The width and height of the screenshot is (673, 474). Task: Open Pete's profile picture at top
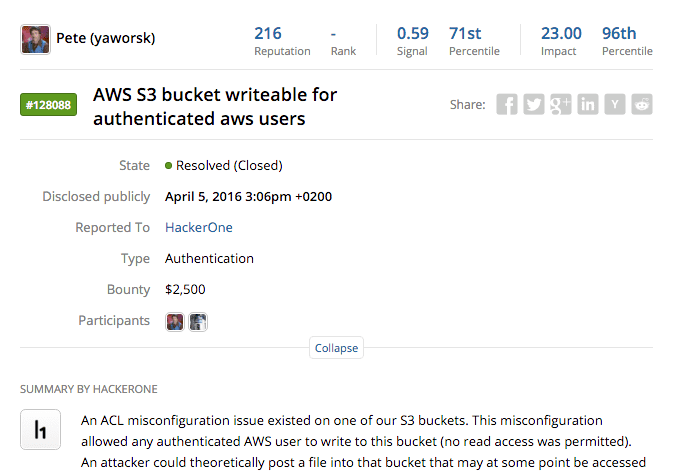(35, 40)
